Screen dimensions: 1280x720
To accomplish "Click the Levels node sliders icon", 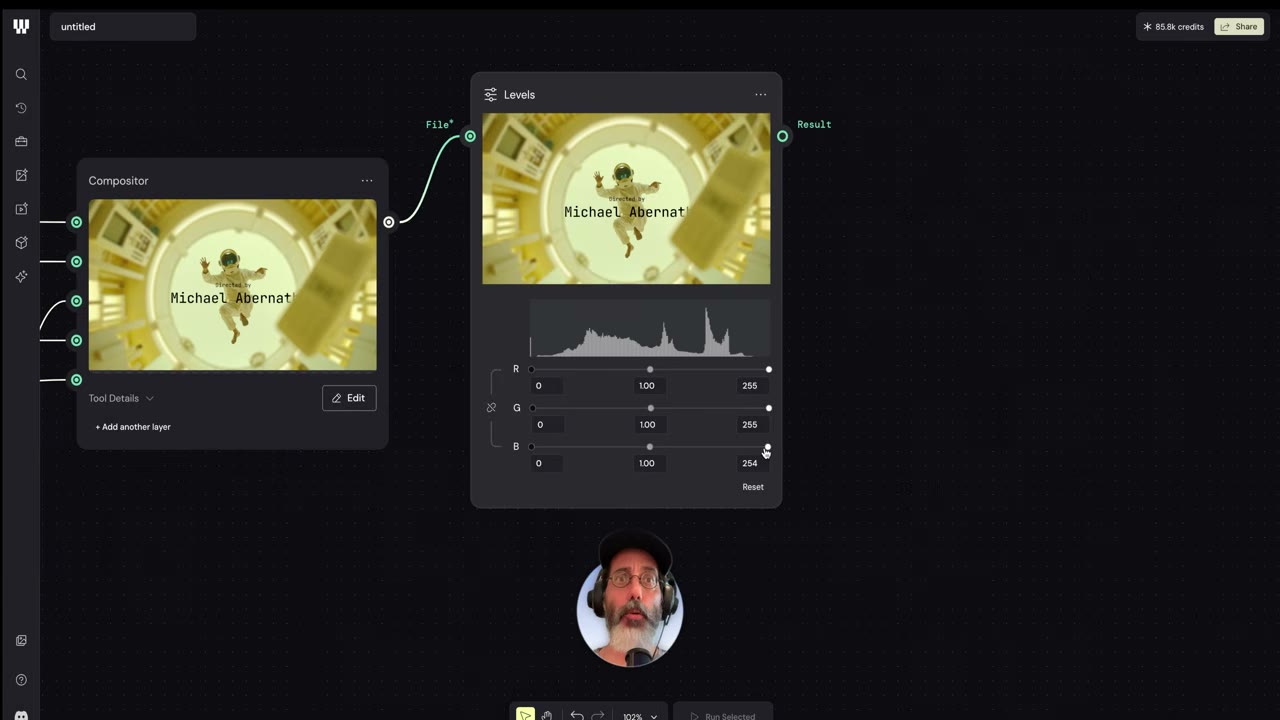I will click(x=490, y=95).
